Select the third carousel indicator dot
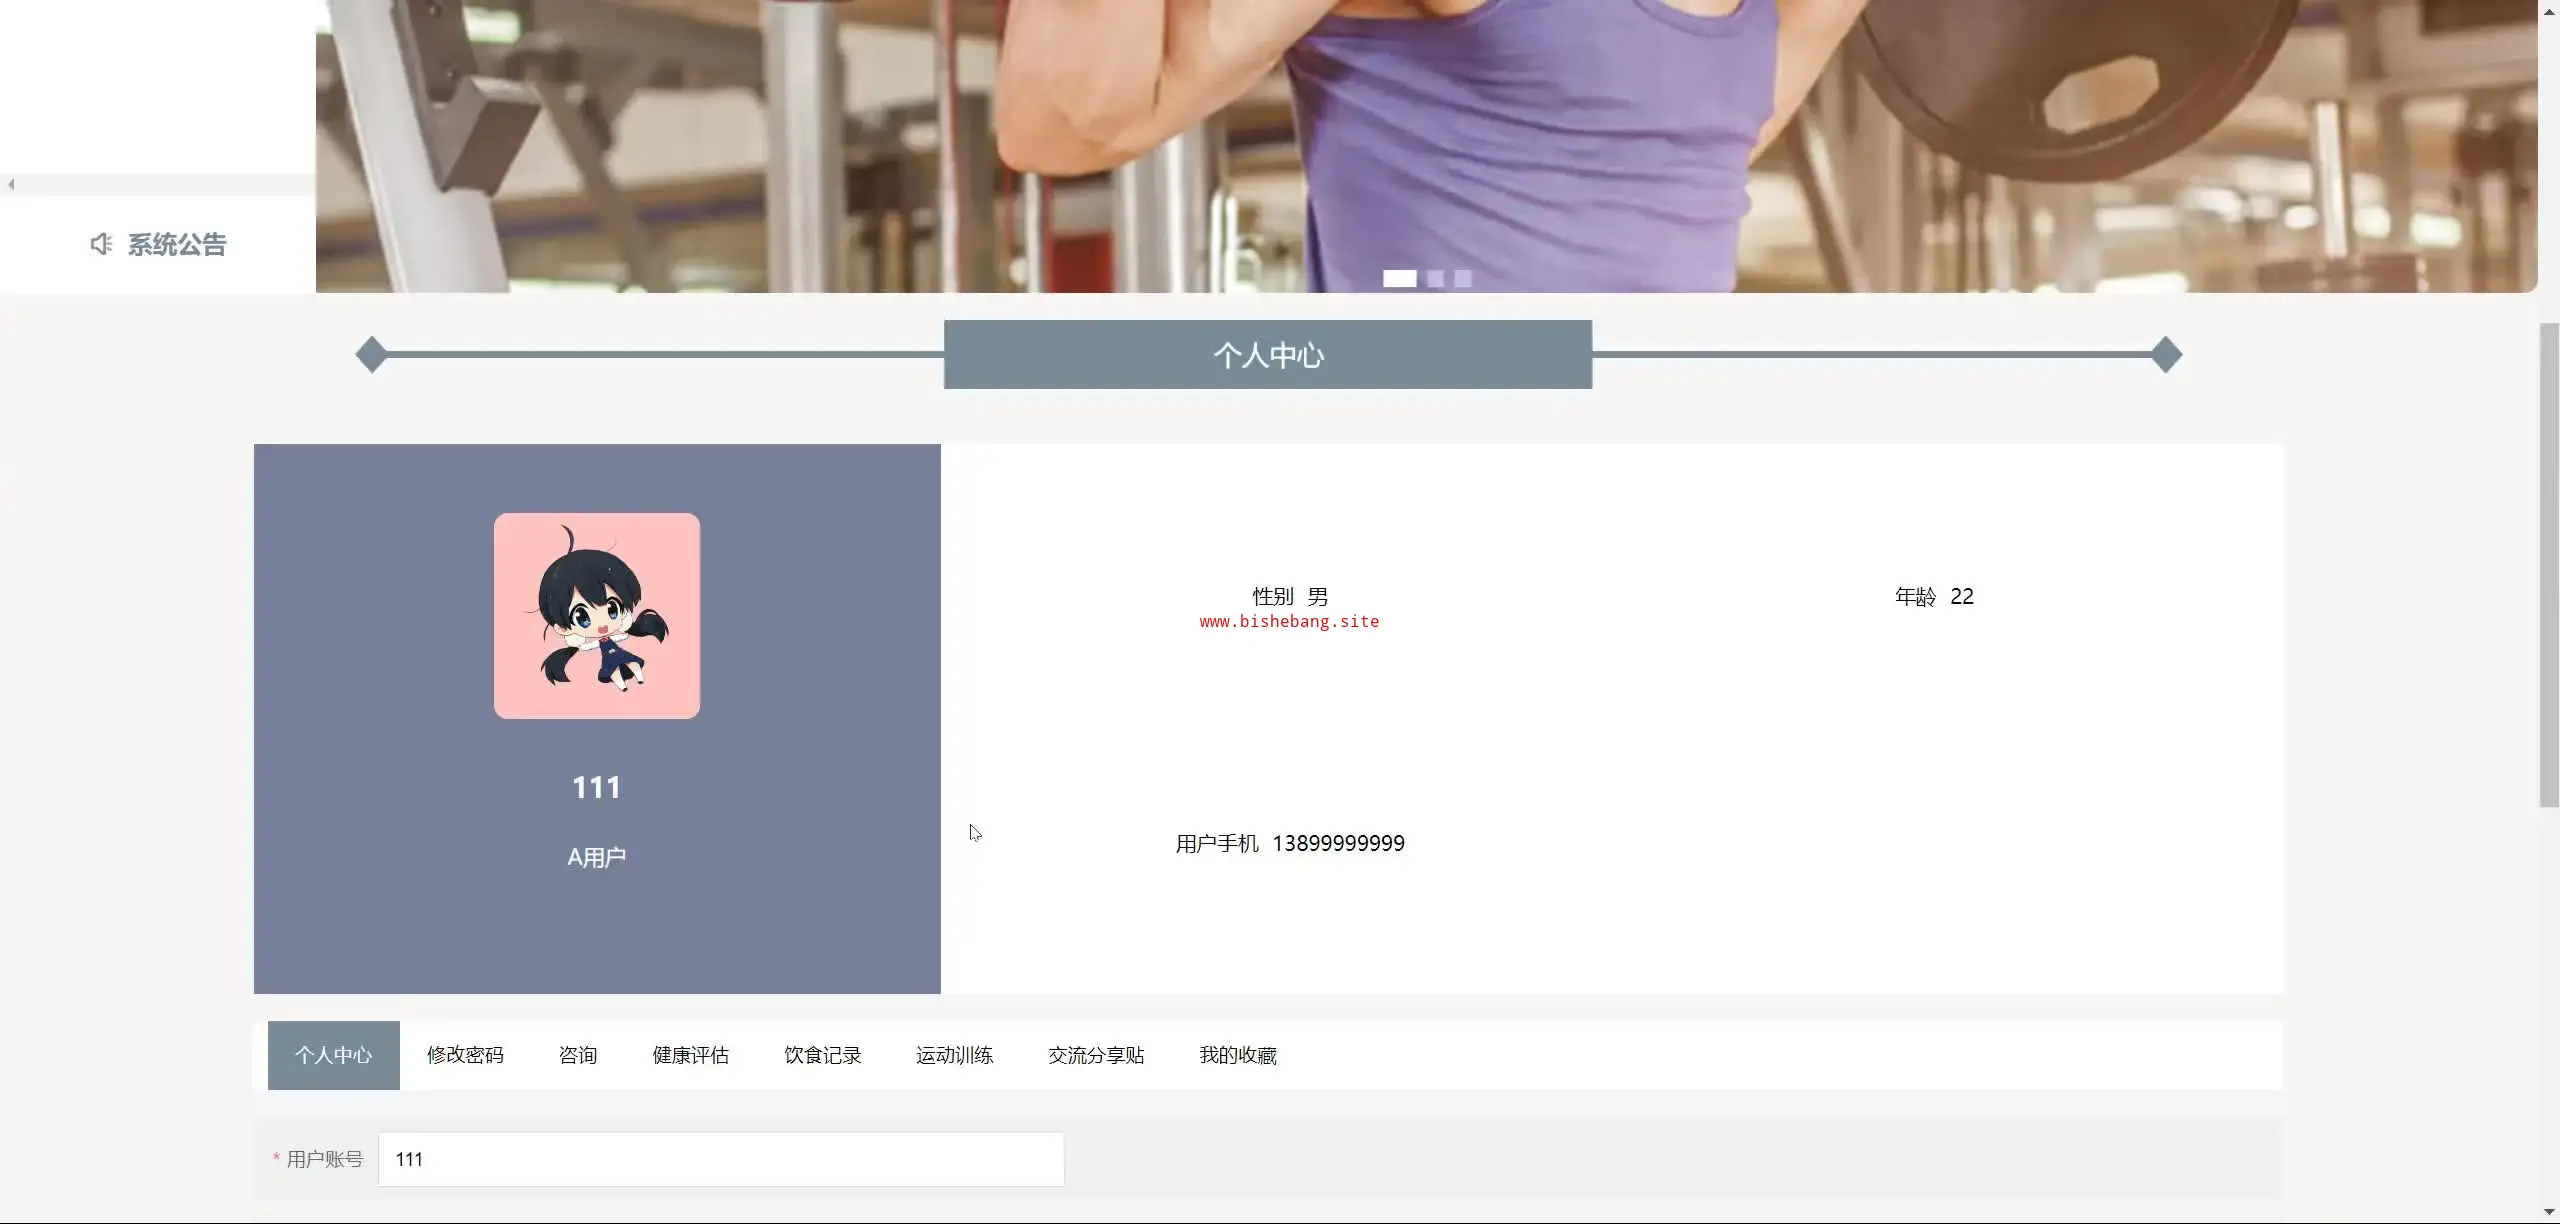 point(1463,279)
